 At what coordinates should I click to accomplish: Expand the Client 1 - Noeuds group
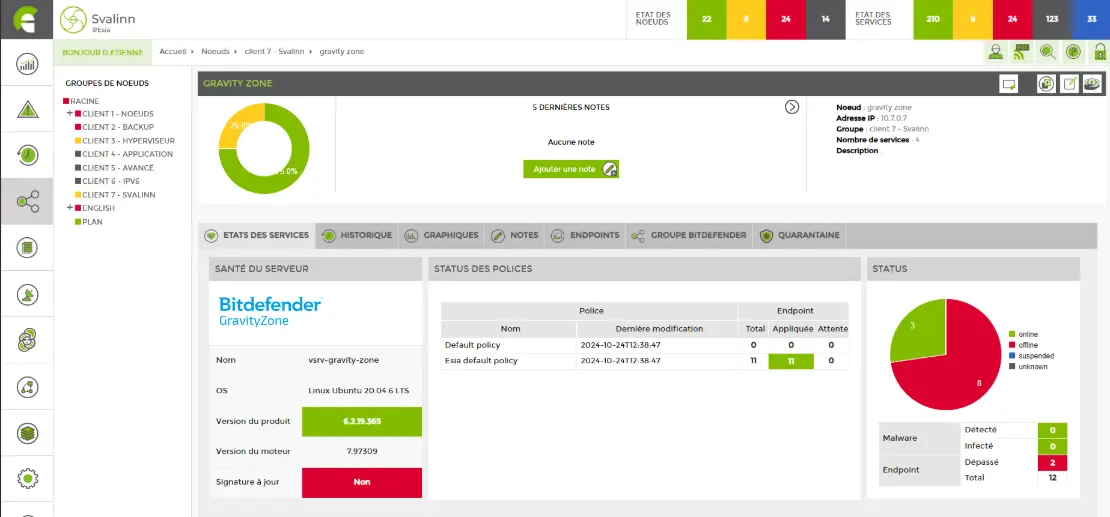tap(69, 113)
